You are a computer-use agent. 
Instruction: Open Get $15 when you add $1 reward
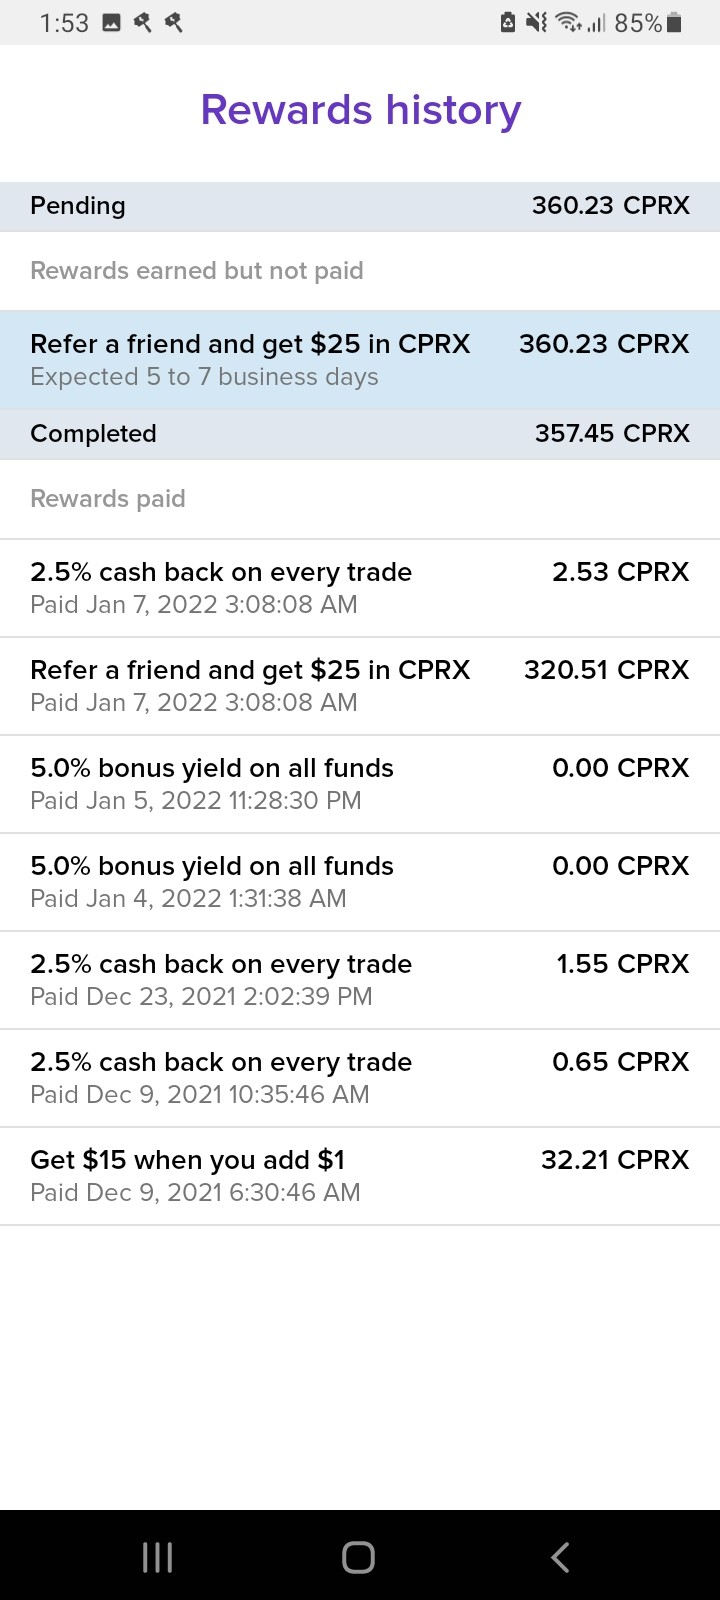click(x=360, y=1176)
